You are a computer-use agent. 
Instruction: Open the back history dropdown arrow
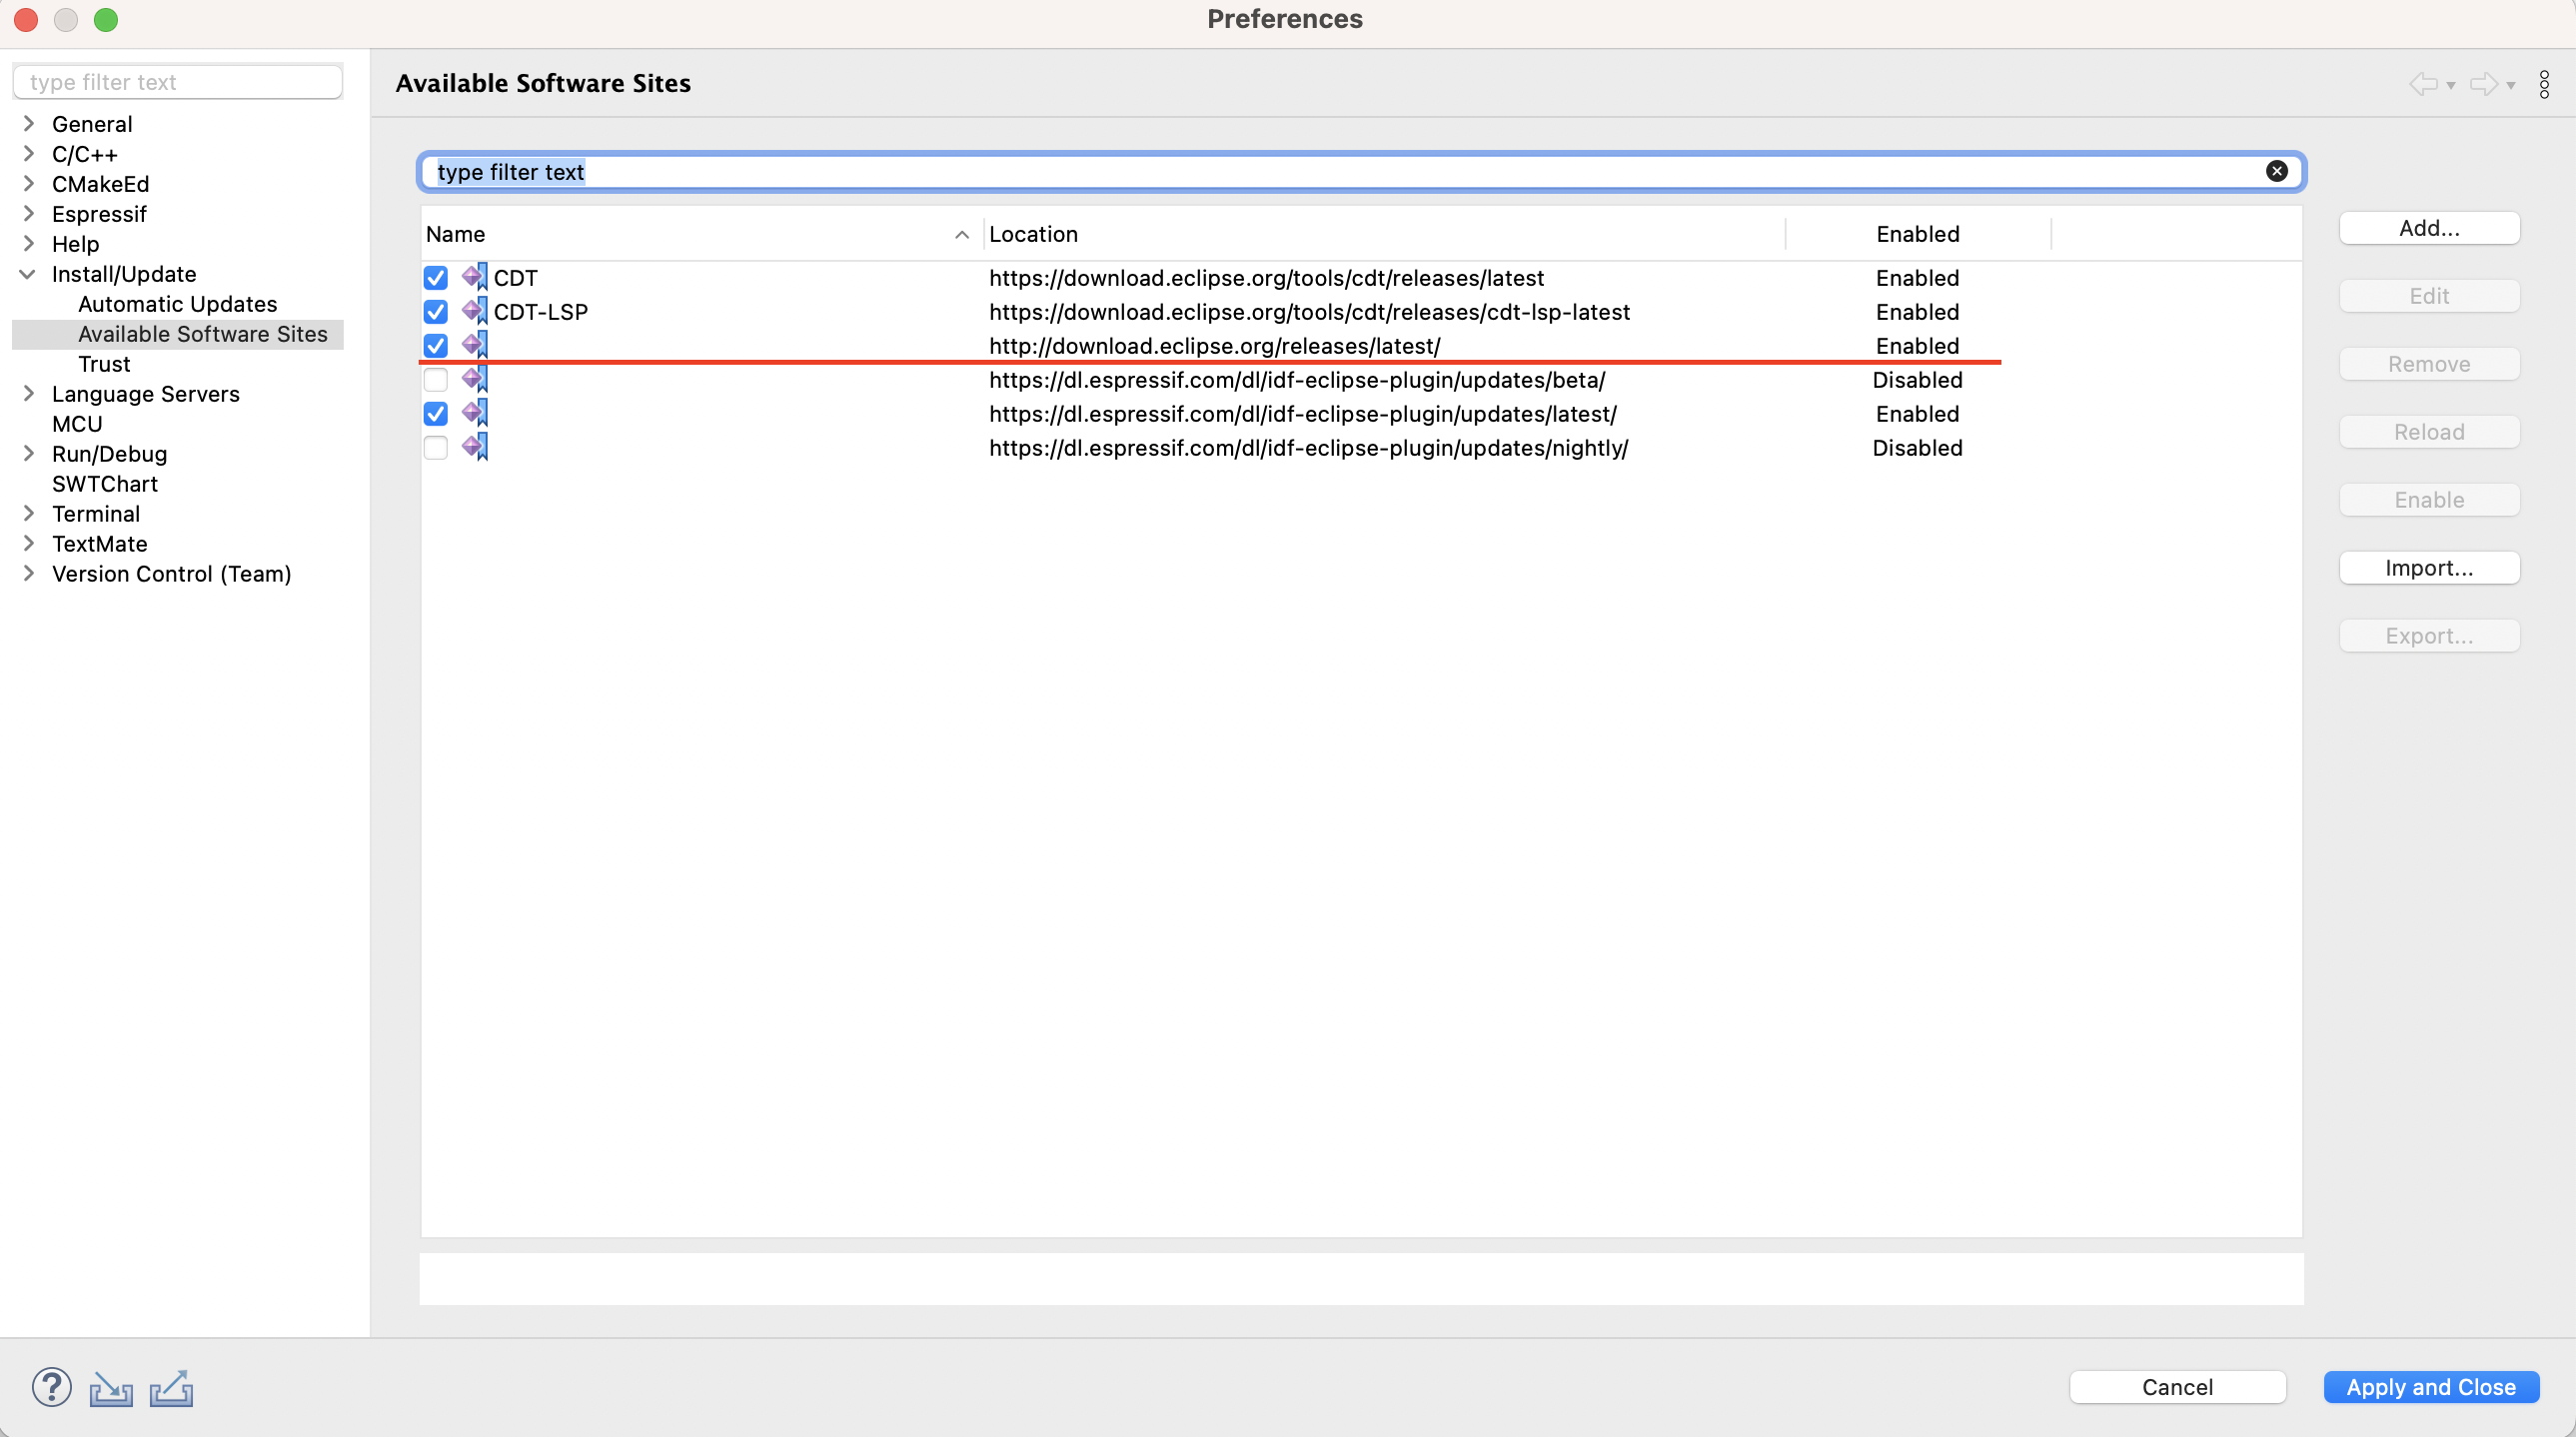tap(2451, 86)
